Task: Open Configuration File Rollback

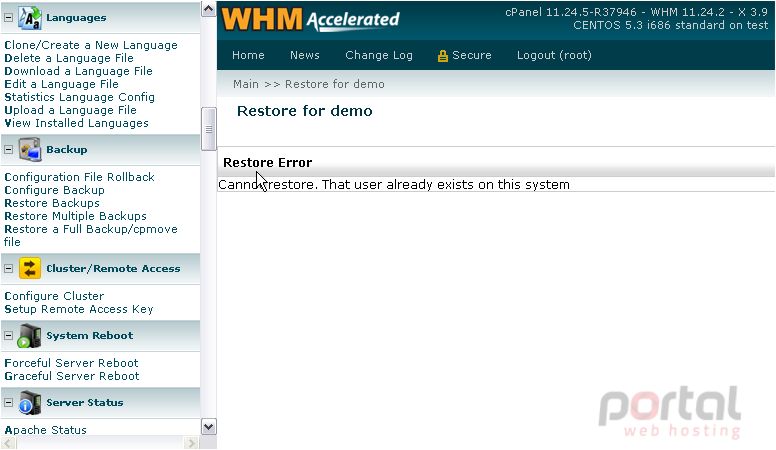Action: point(80,177)
